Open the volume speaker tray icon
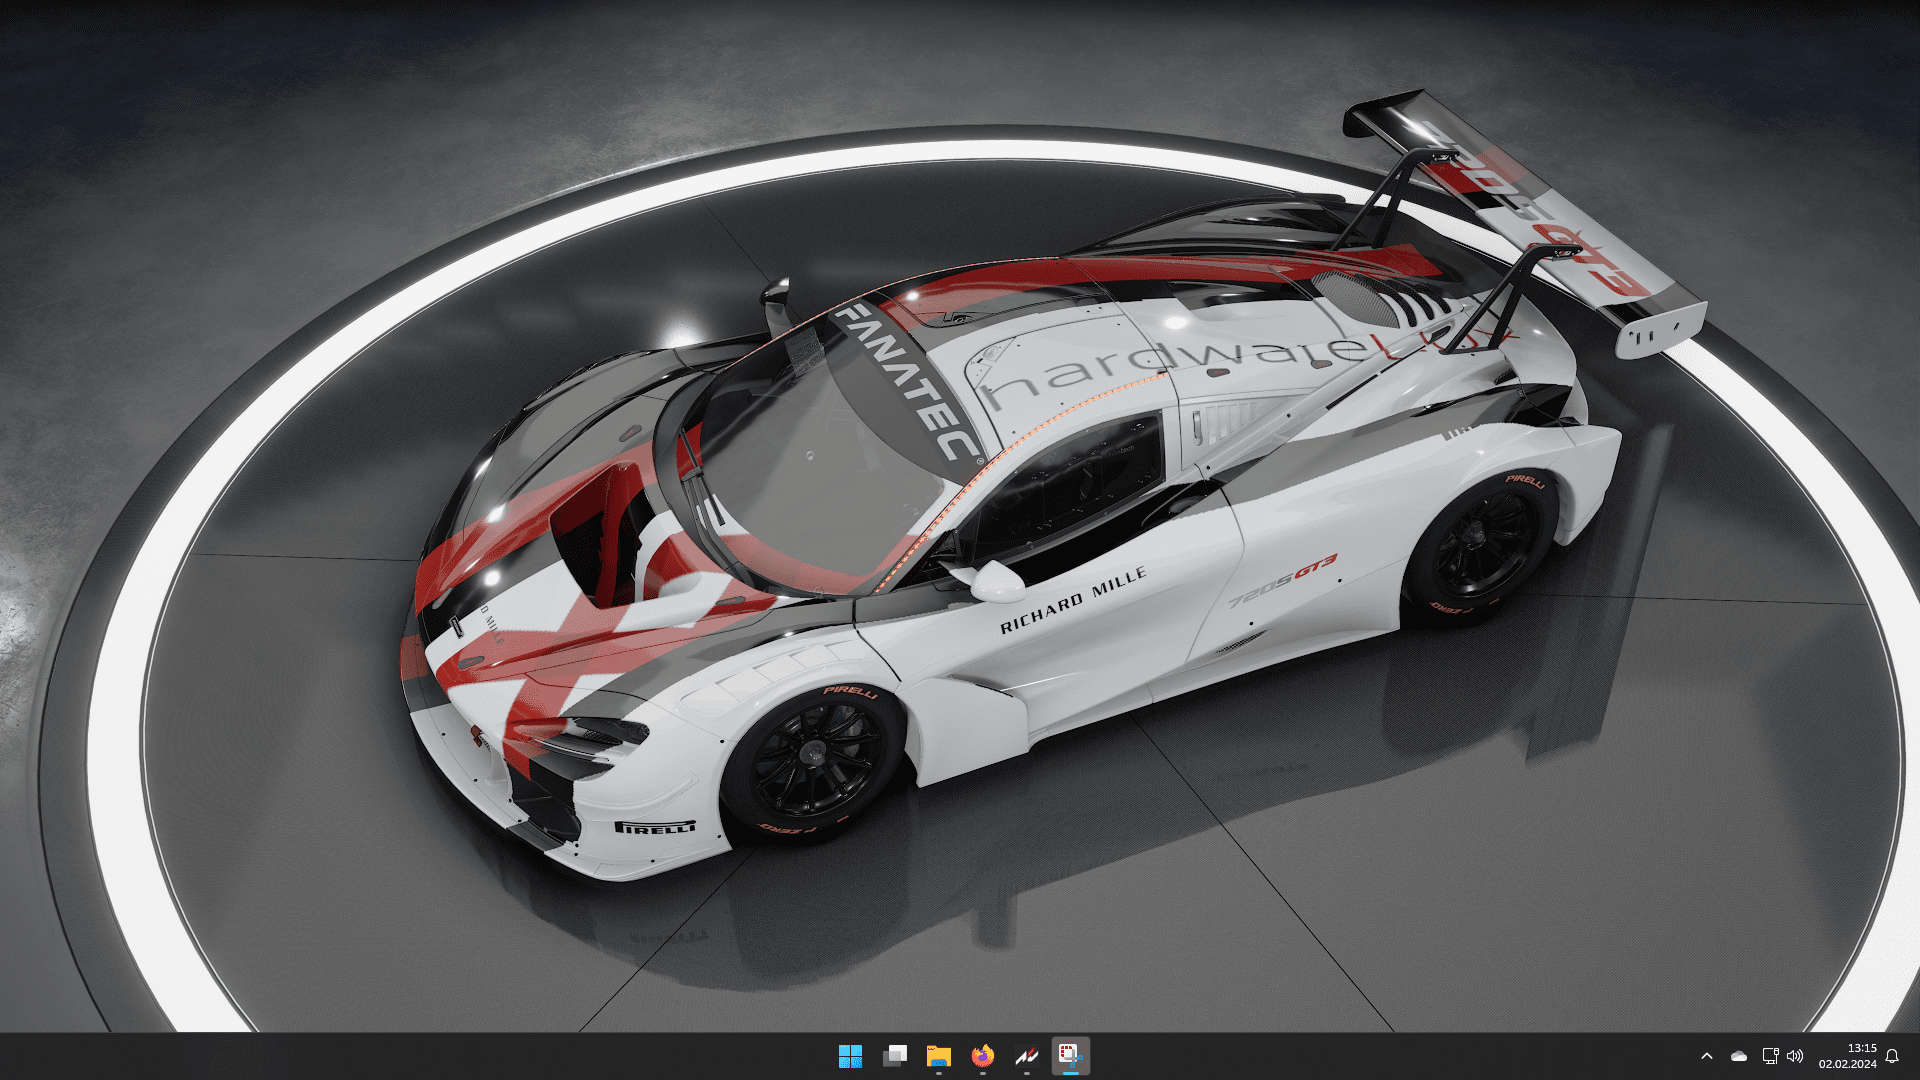The height and width of the screenshot is (1080, 1920). coord(1795,1056)
